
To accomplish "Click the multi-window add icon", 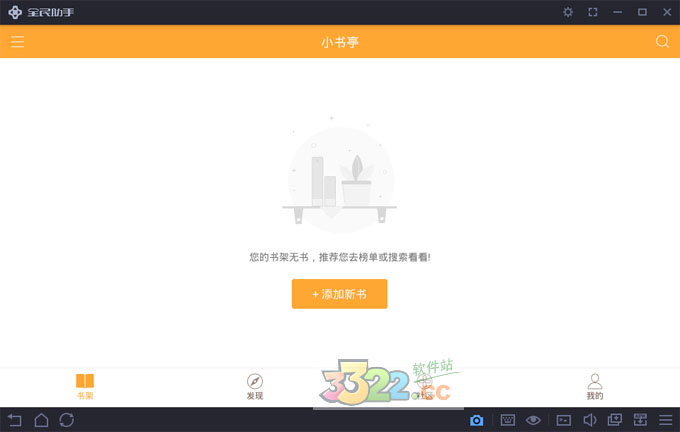I will point(615,420).
